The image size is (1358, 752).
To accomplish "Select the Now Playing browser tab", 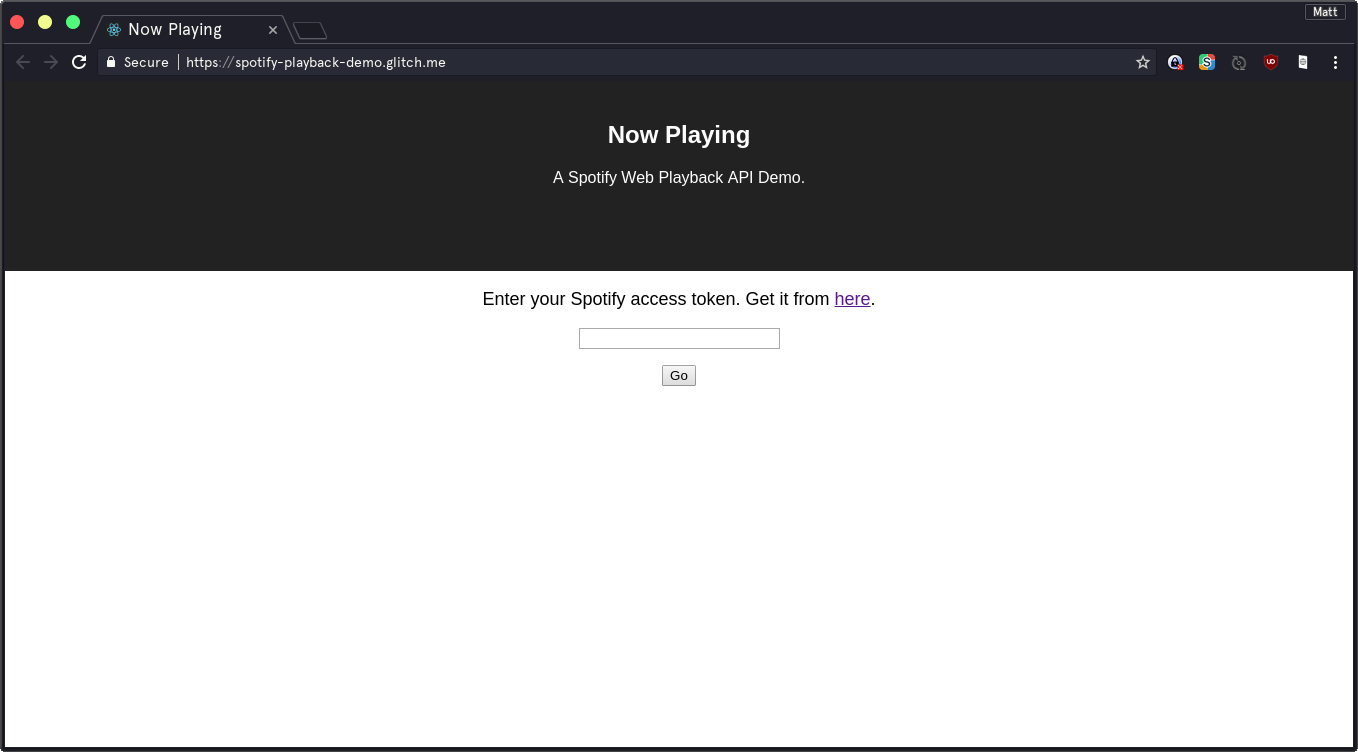I will (180, 29).
